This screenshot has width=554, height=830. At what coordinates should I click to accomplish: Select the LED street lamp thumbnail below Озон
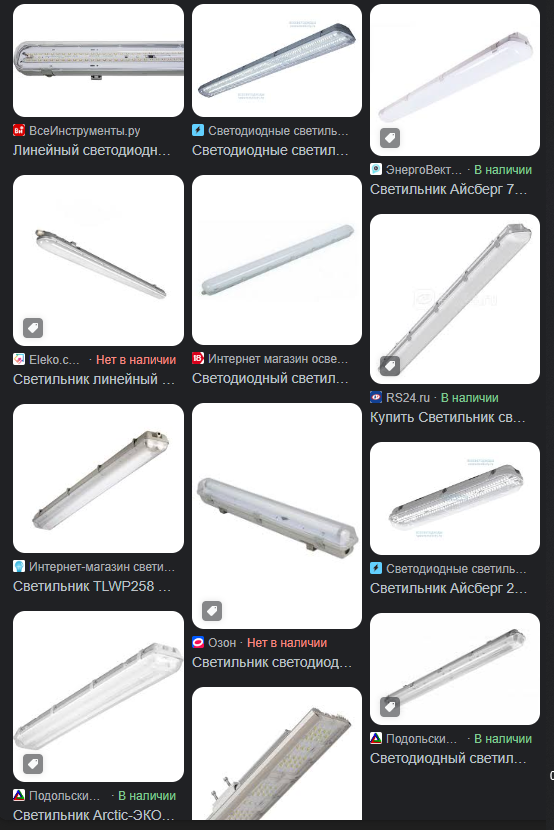[277, 754]
